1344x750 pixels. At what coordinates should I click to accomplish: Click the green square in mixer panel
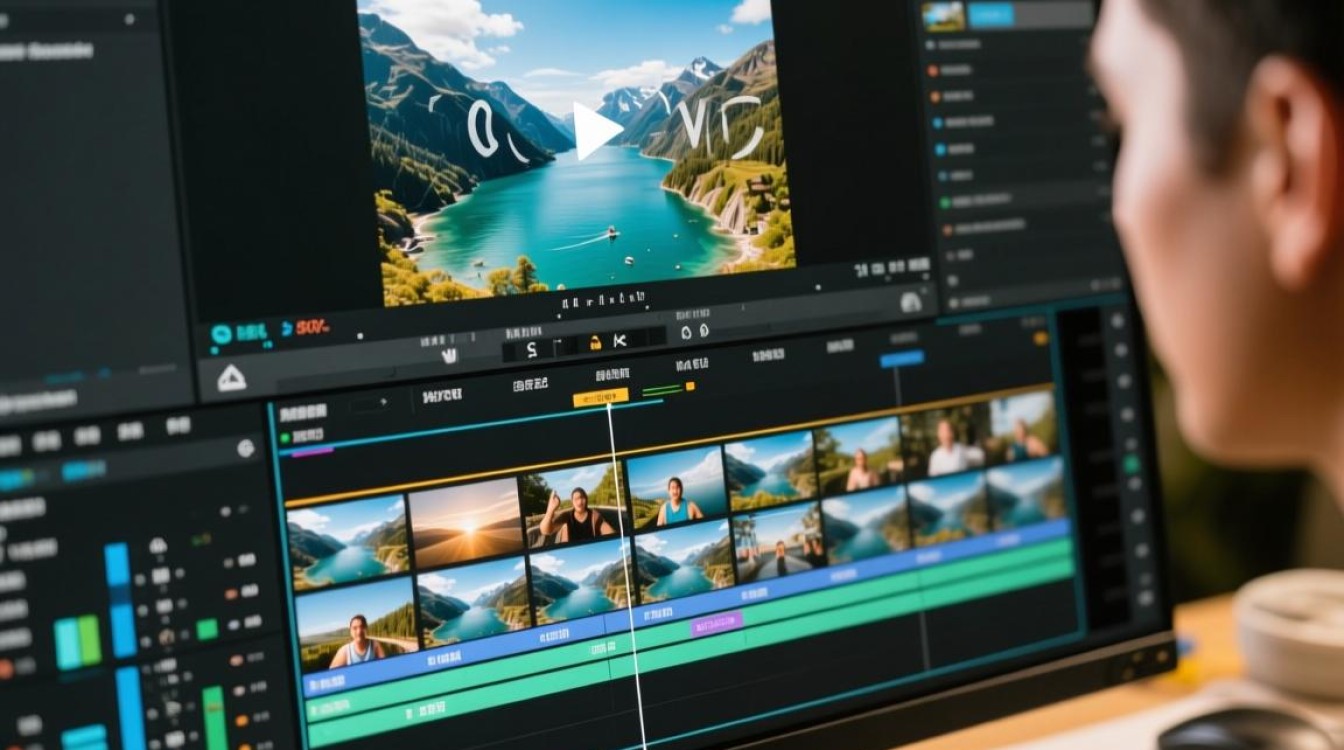coord(207,629)
